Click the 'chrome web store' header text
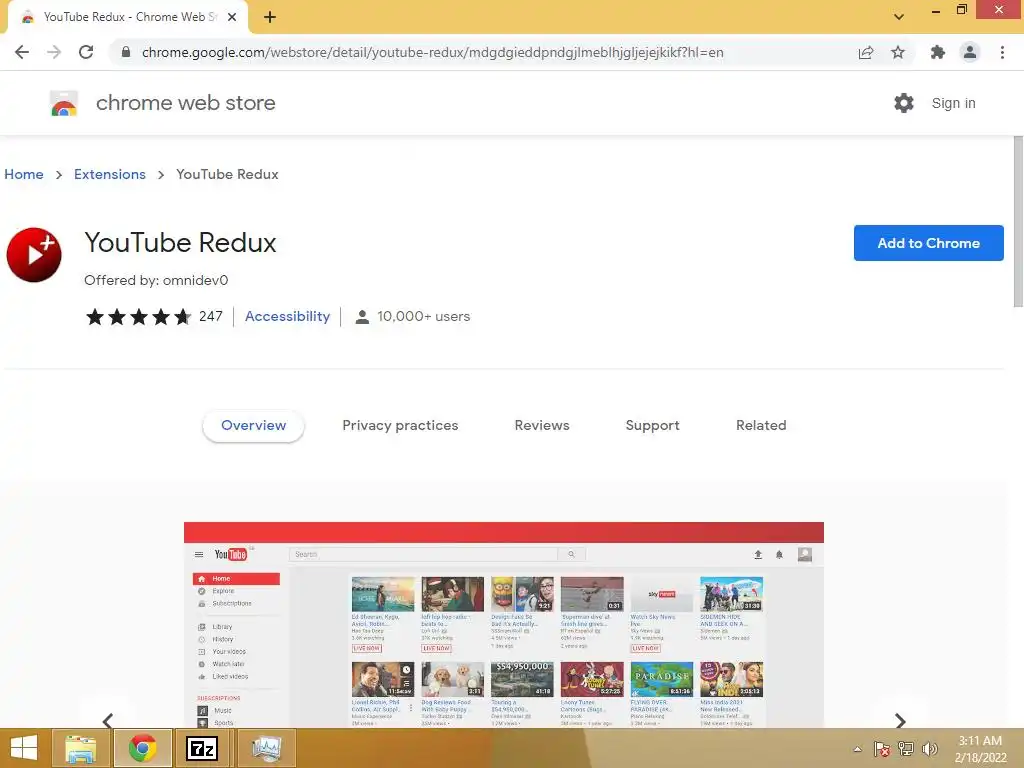 point(185,103)
